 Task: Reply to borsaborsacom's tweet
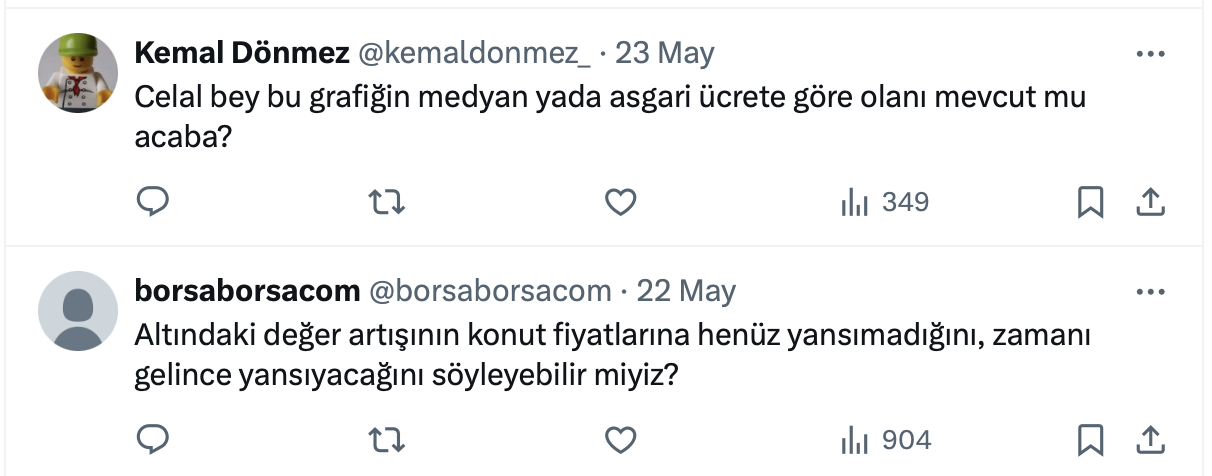click(151, 440)
